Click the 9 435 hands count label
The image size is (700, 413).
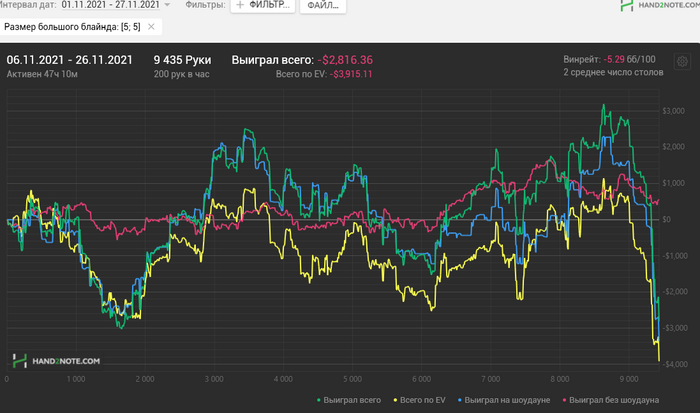(182, 60)
